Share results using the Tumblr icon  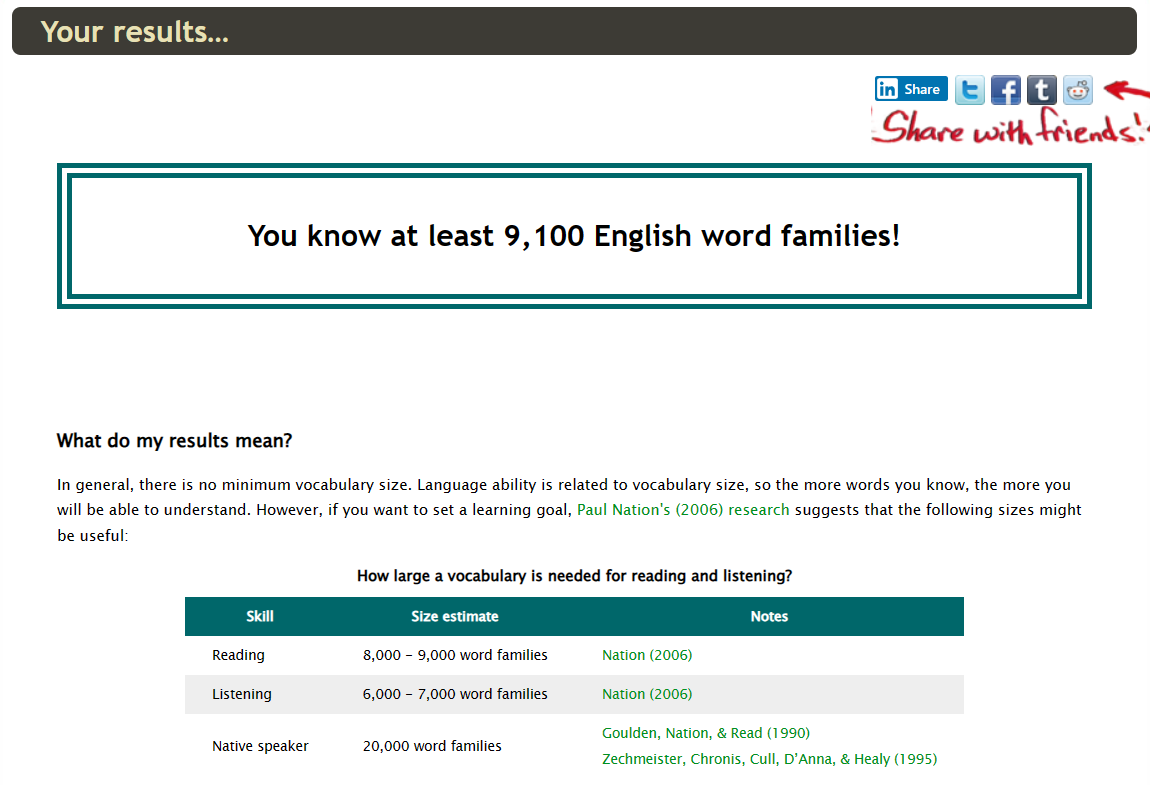coord(1041,90)
